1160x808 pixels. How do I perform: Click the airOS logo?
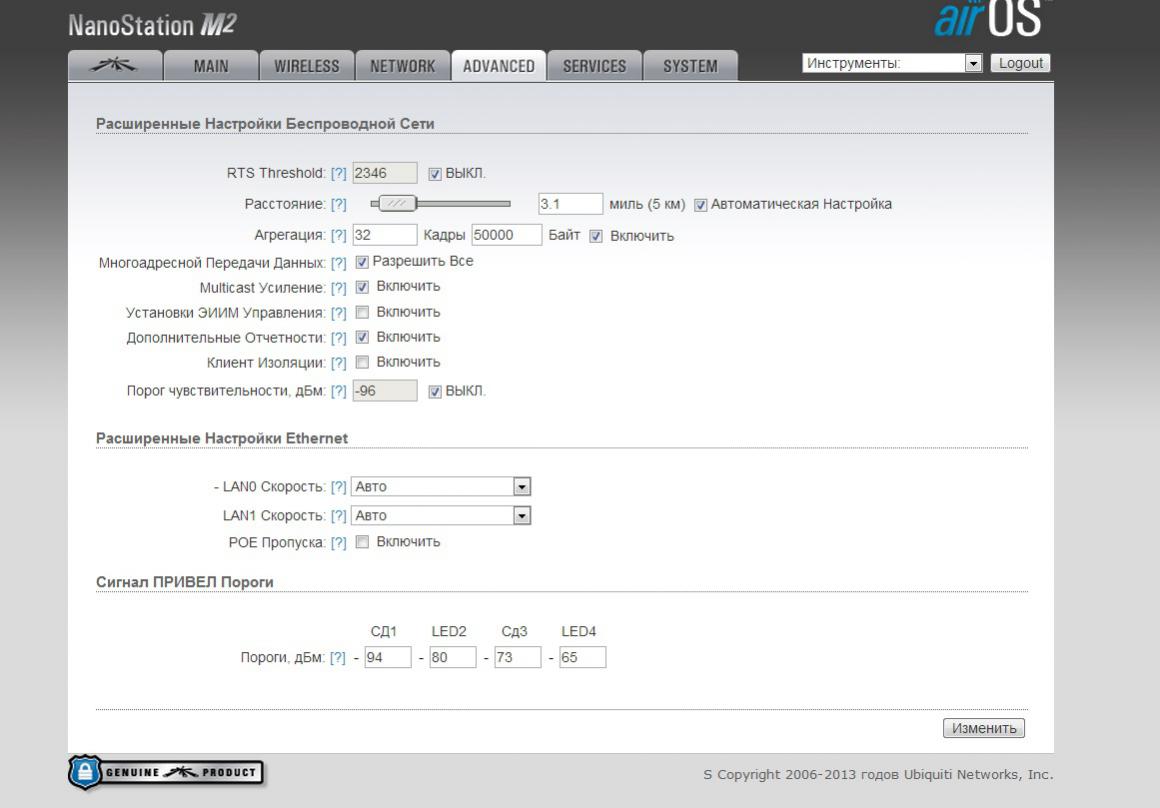click(x=989, y=18)
